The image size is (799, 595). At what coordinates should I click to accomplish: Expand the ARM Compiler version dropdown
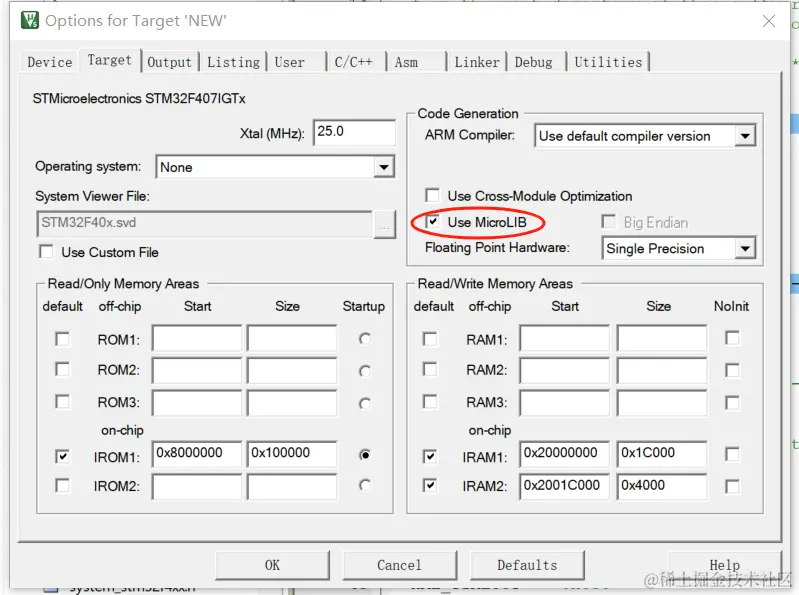click(x=744, y=136)
